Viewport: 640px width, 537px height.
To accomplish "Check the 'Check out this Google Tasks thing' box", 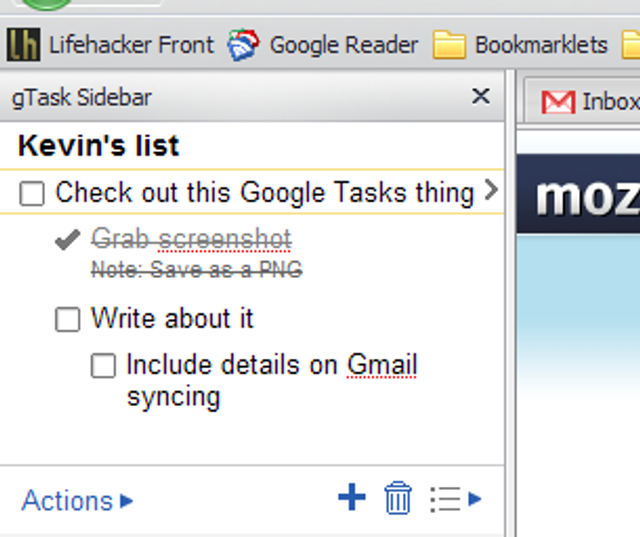I will click(x=32, y=194).
